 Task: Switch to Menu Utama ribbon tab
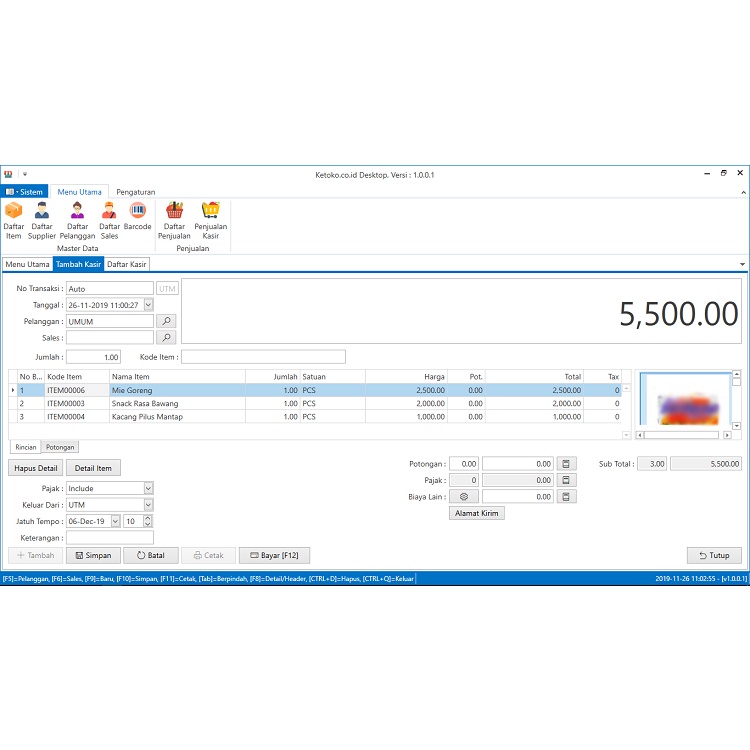(79, 192)
